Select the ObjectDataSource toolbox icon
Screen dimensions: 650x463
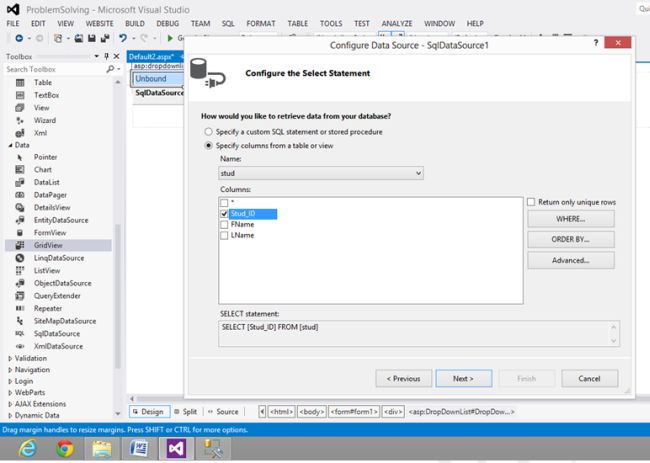(x=20, y=283)
